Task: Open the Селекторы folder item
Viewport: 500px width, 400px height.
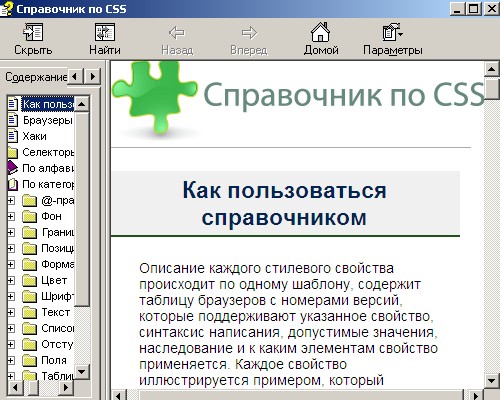Action: click(48, 152)
